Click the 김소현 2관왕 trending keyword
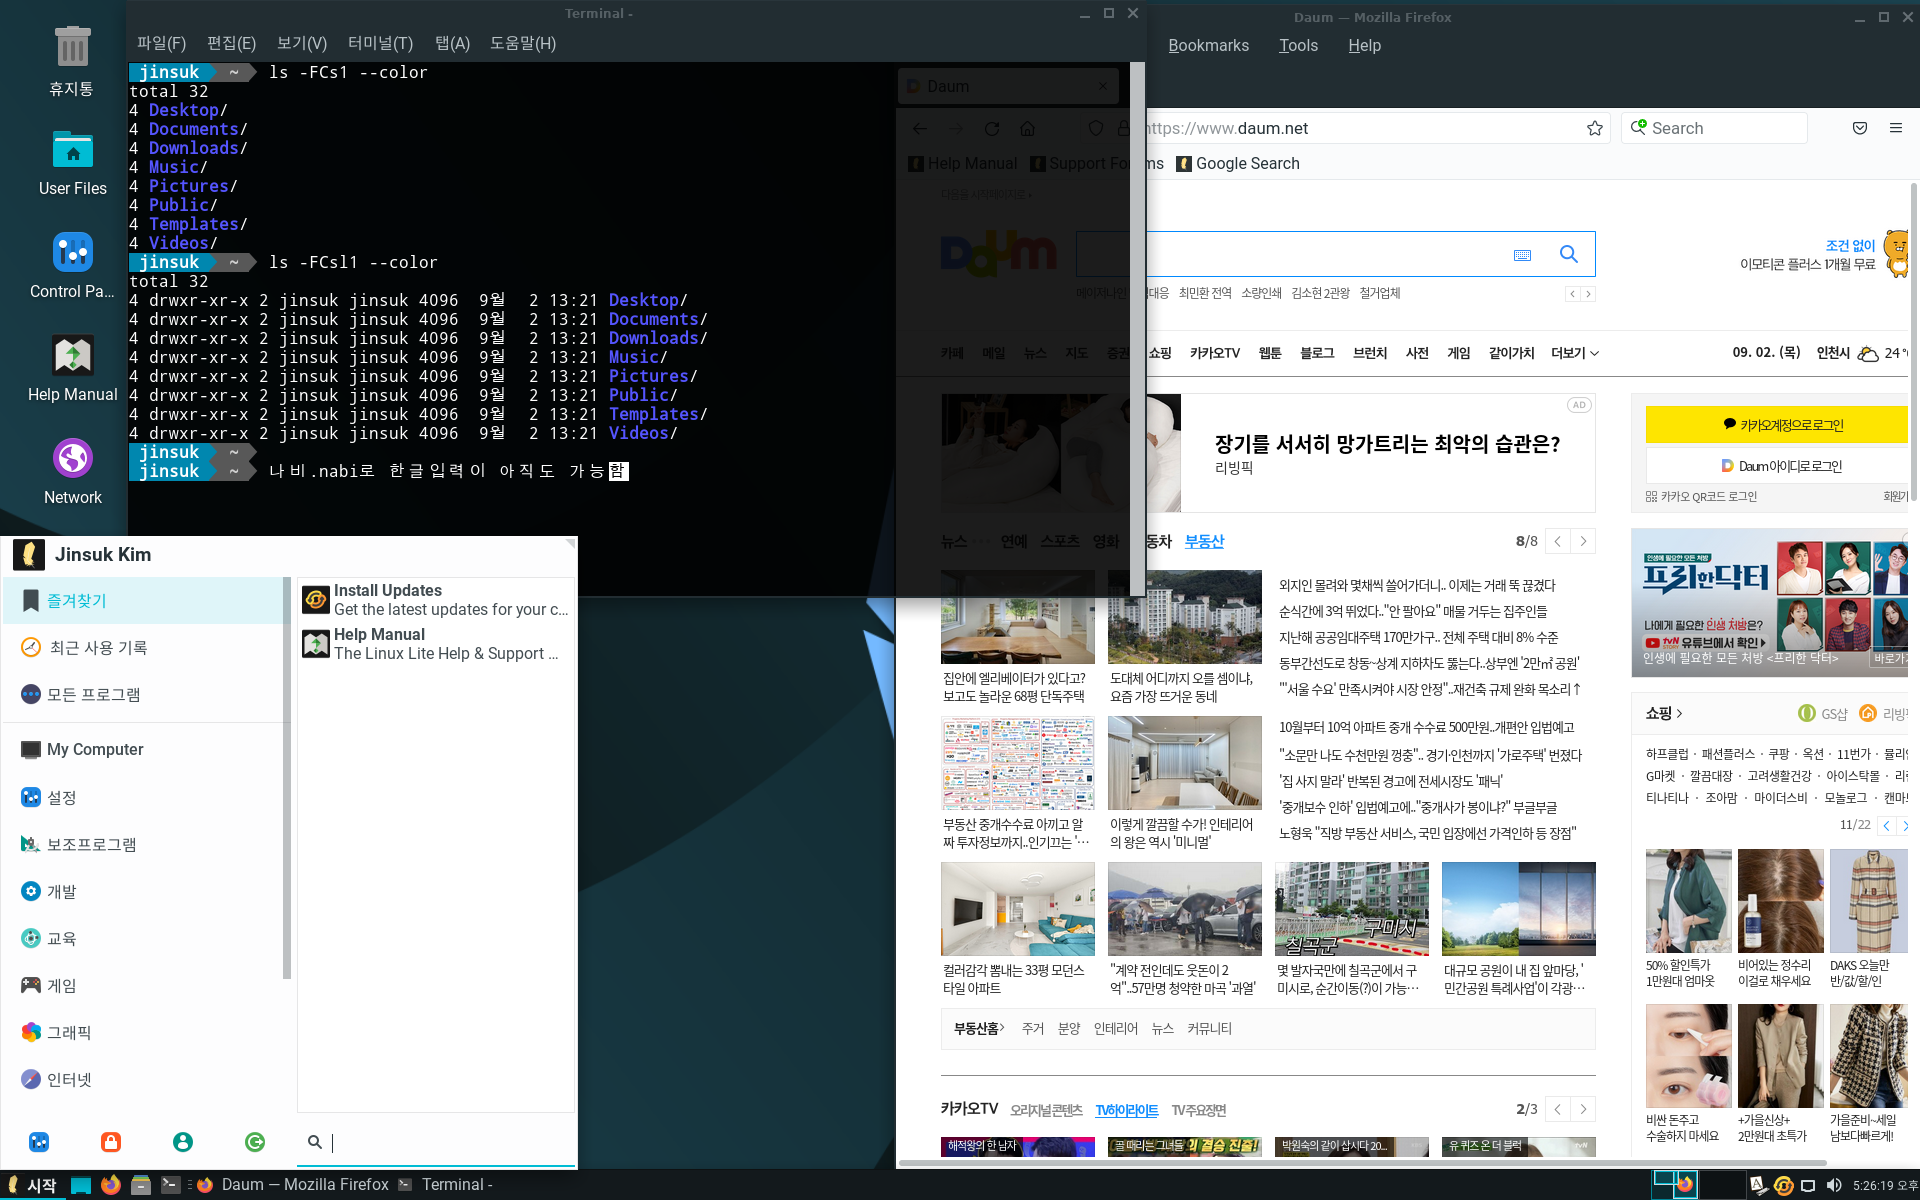Screen dimensions: 1920x1200 (1320, 293)
